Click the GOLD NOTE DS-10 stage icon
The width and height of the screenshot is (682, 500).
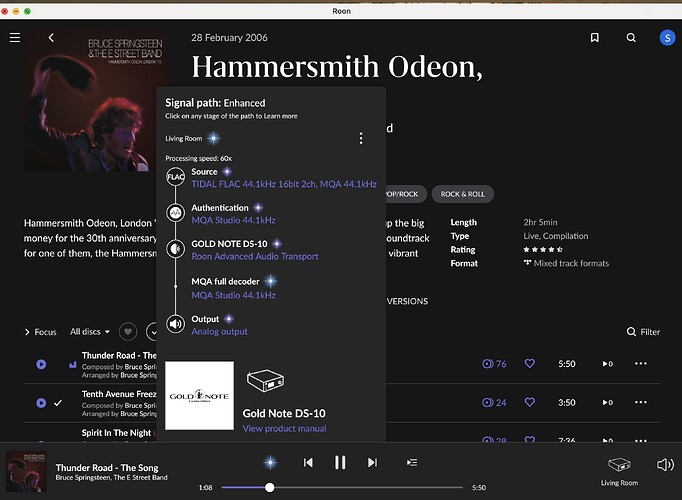pyautogui.click(x=175, y=249)
